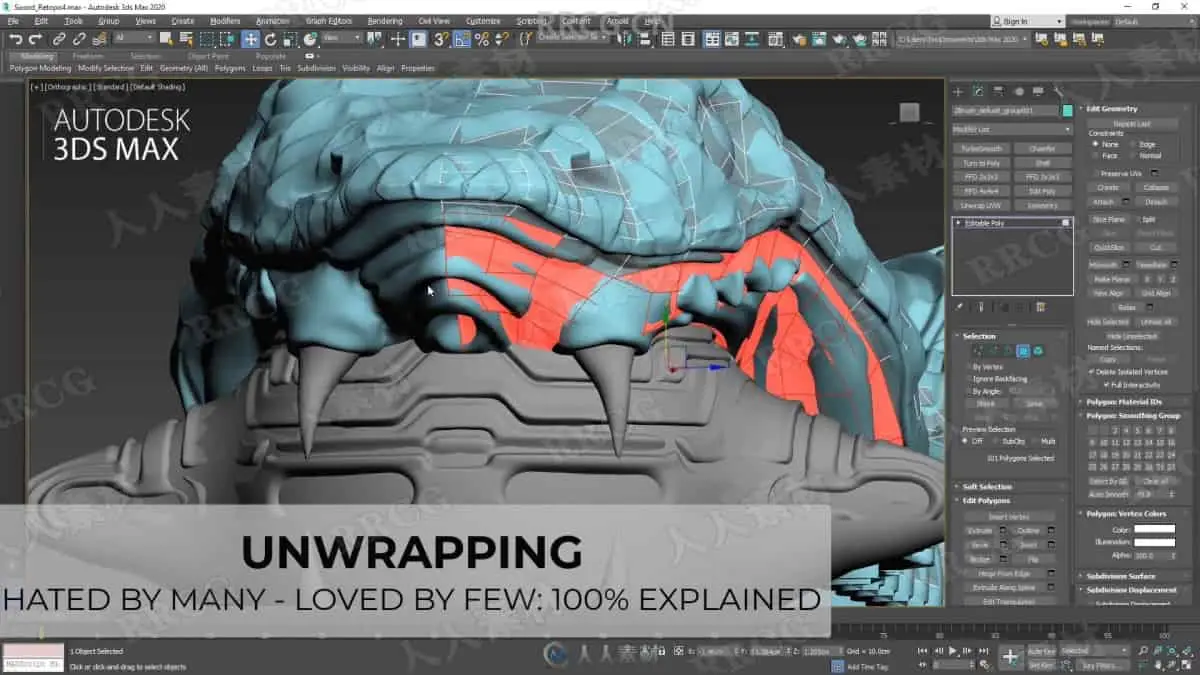Open the Hierarchy command panel tab

coord(998,91)
